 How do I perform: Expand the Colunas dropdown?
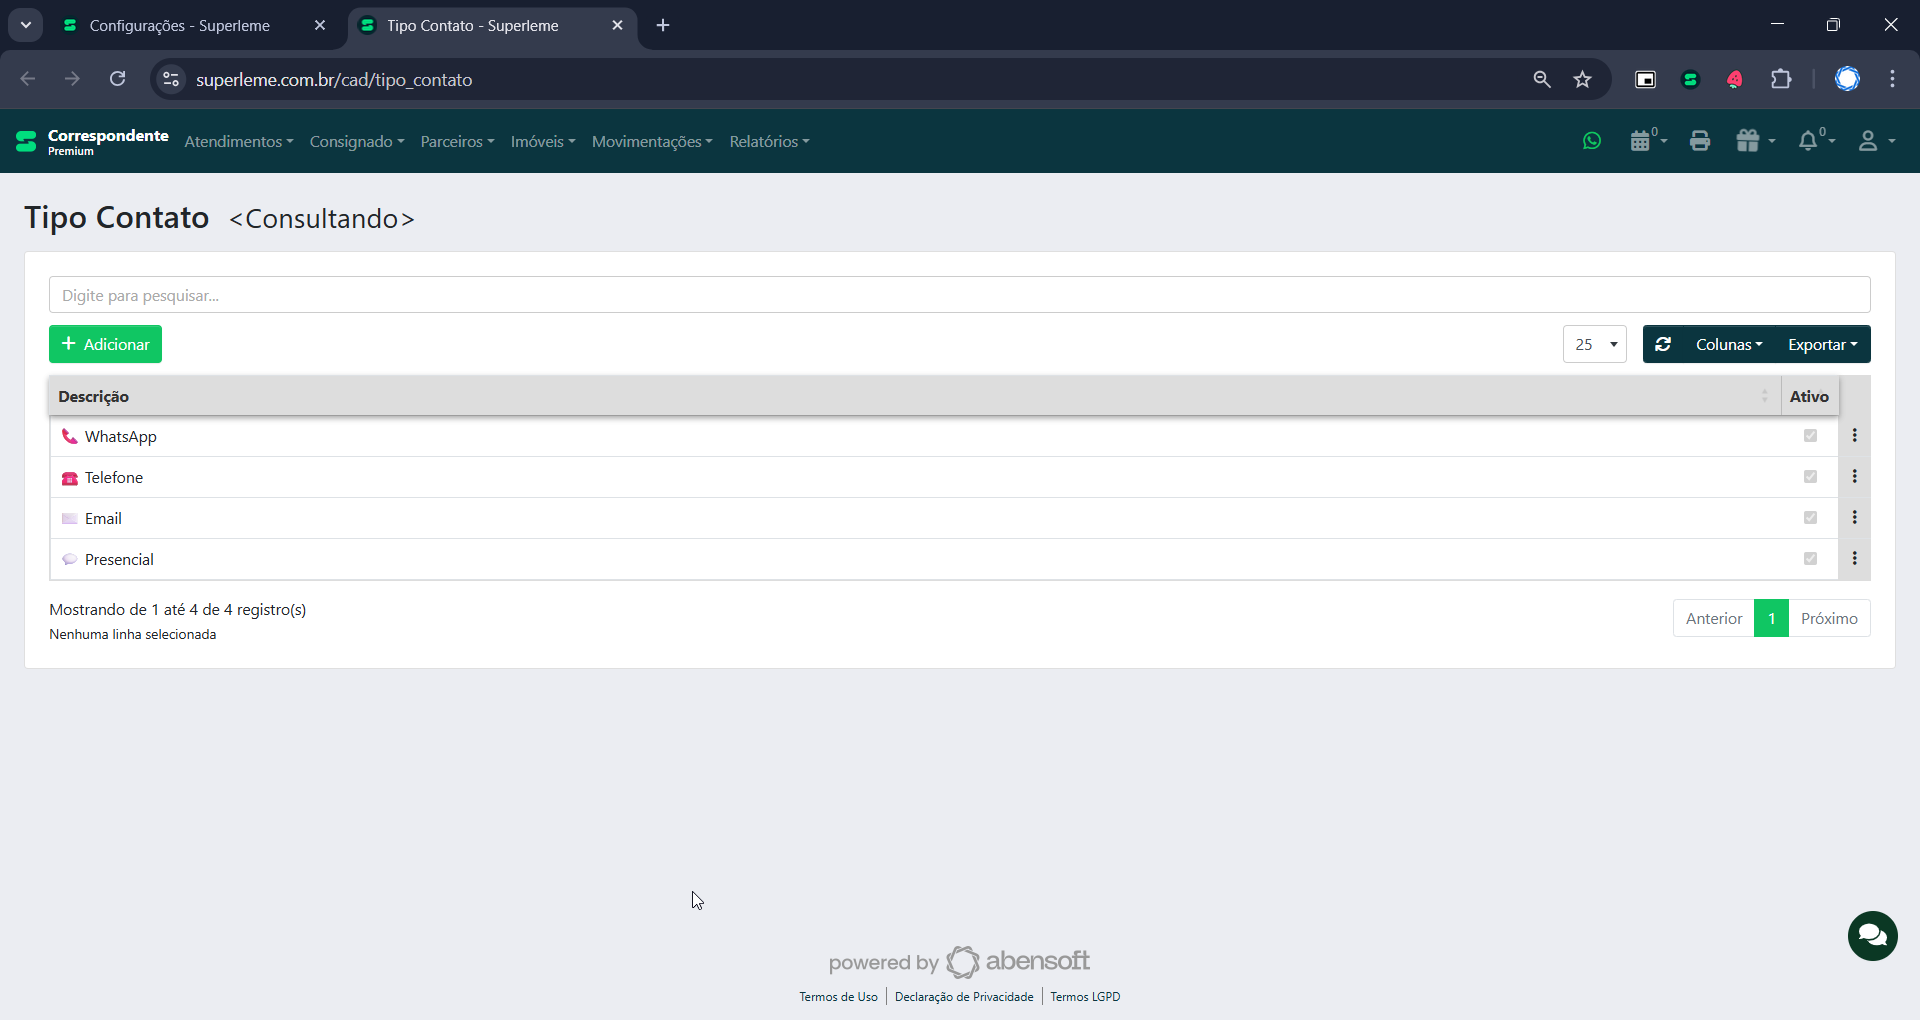click(x=1728, y=344)
